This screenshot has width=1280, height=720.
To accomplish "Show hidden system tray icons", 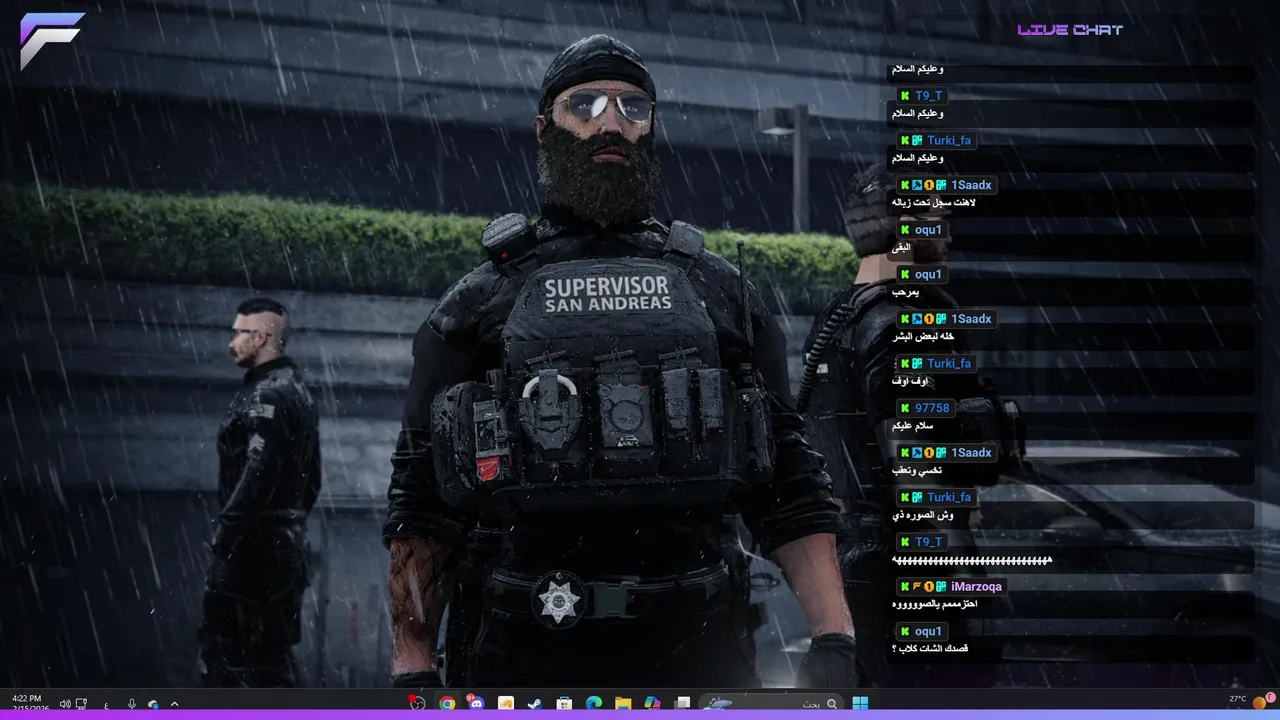I will point(174,704).
